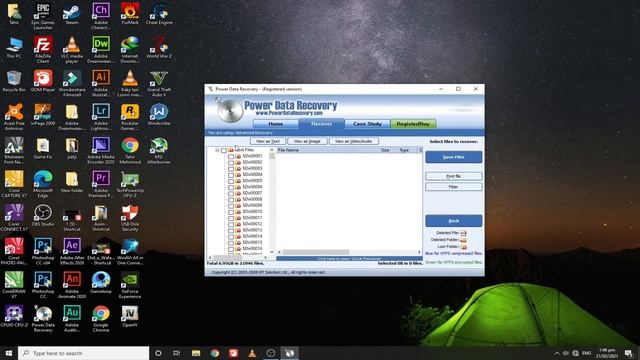Screen dimensions: 640x360
Task: Open the FurMark desktop icon
Action: coord(130,14)
